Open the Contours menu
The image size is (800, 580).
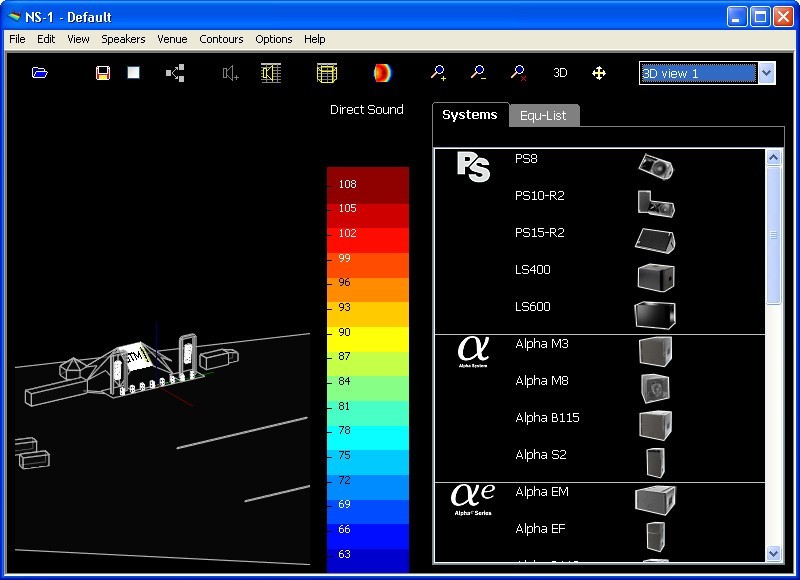tap(221, 39)
